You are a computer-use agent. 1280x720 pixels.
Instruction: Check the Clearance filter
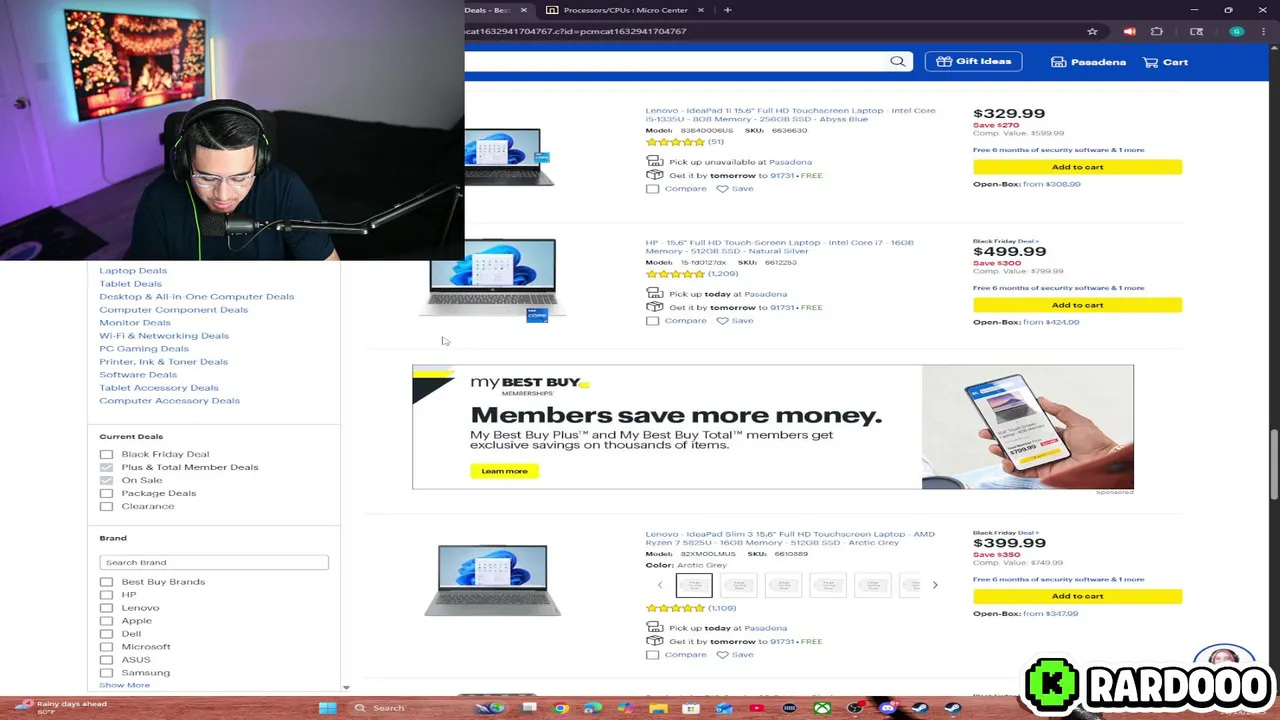[x=106, y=506]
